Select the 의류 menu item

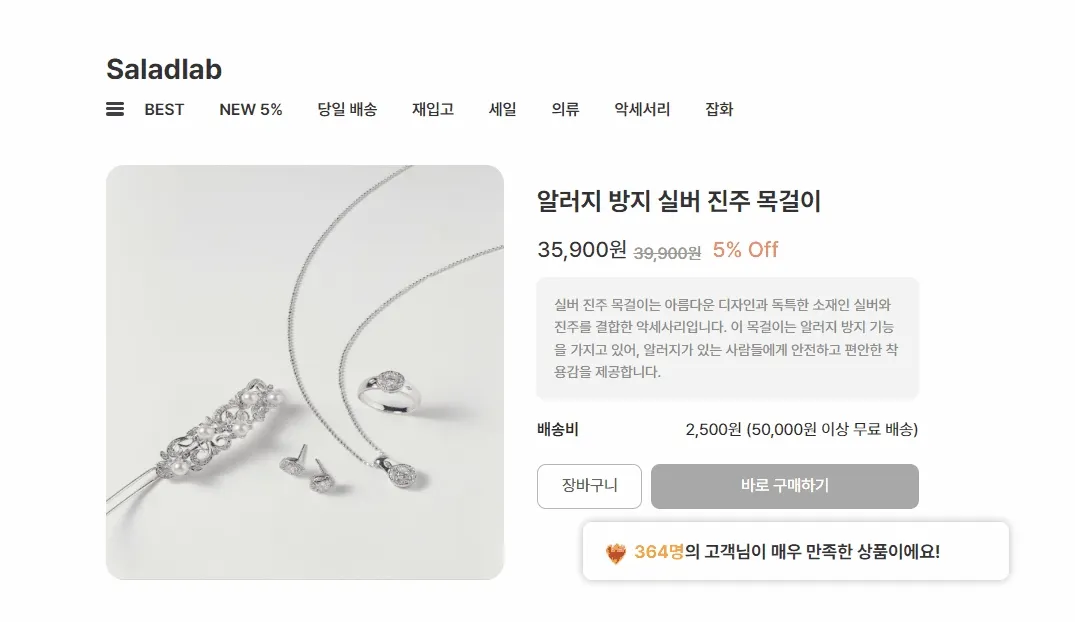point(566,109)
